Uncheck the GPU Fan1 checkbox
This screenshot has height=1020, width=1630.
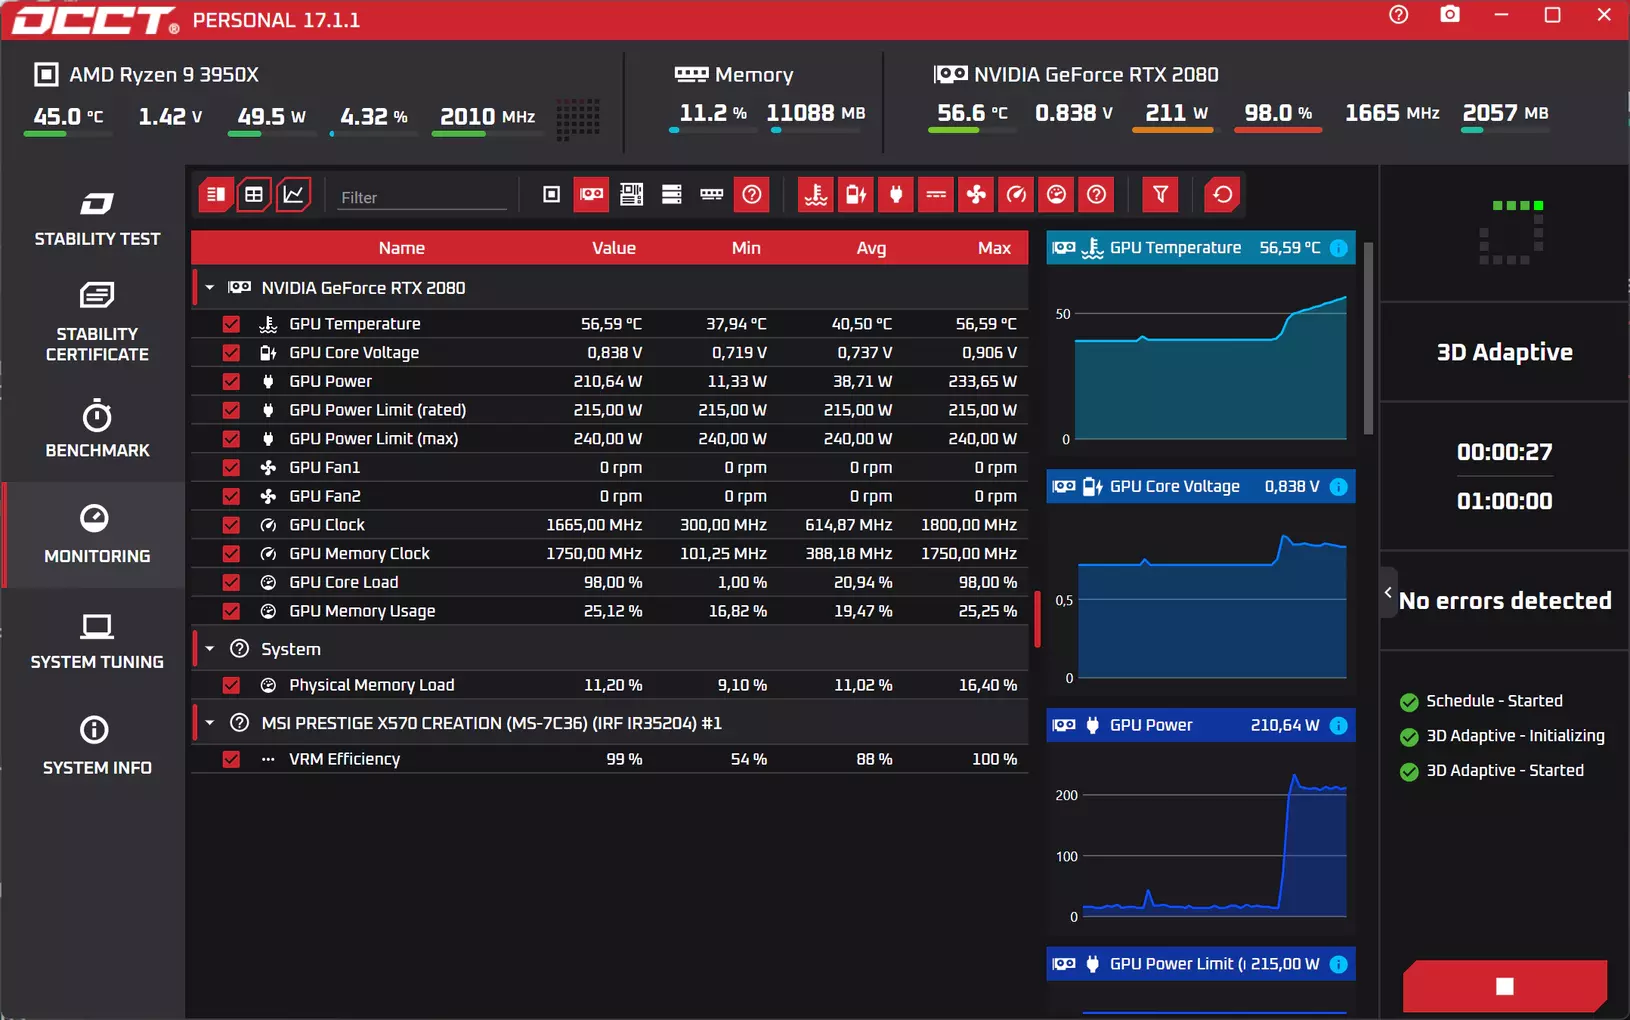pos(231,467)
